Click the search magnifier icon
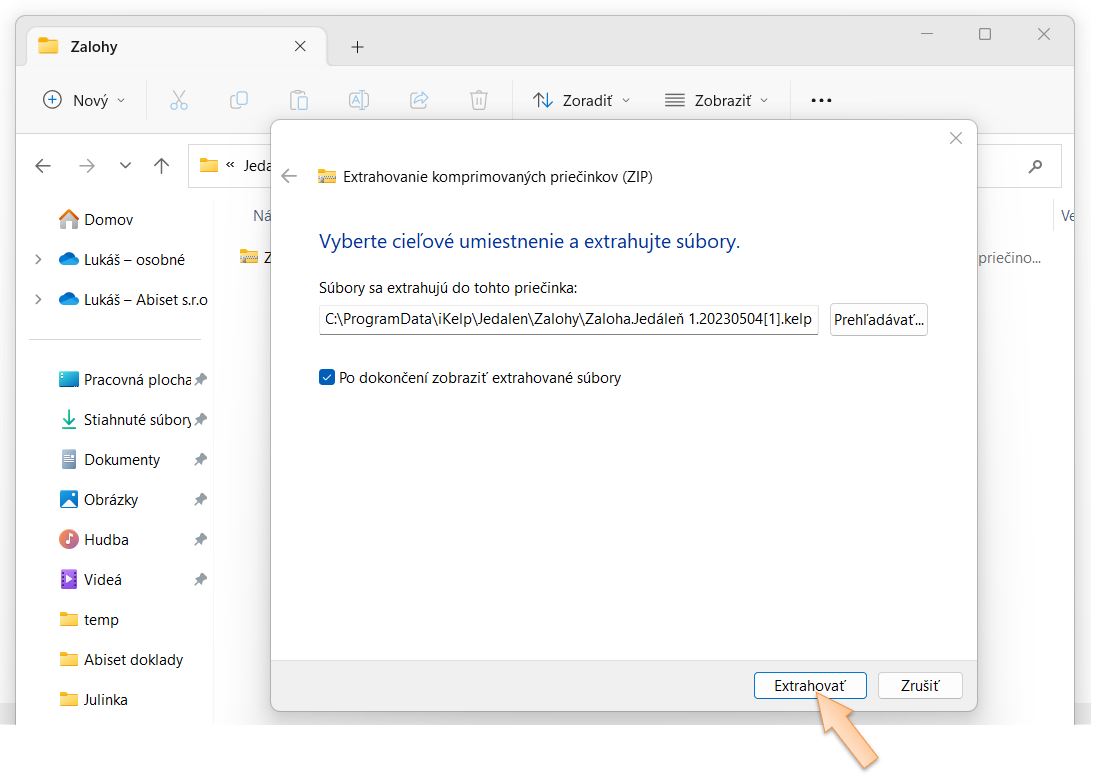Viewport: 1102px width, 783px height. click(x=1035, y=166)
